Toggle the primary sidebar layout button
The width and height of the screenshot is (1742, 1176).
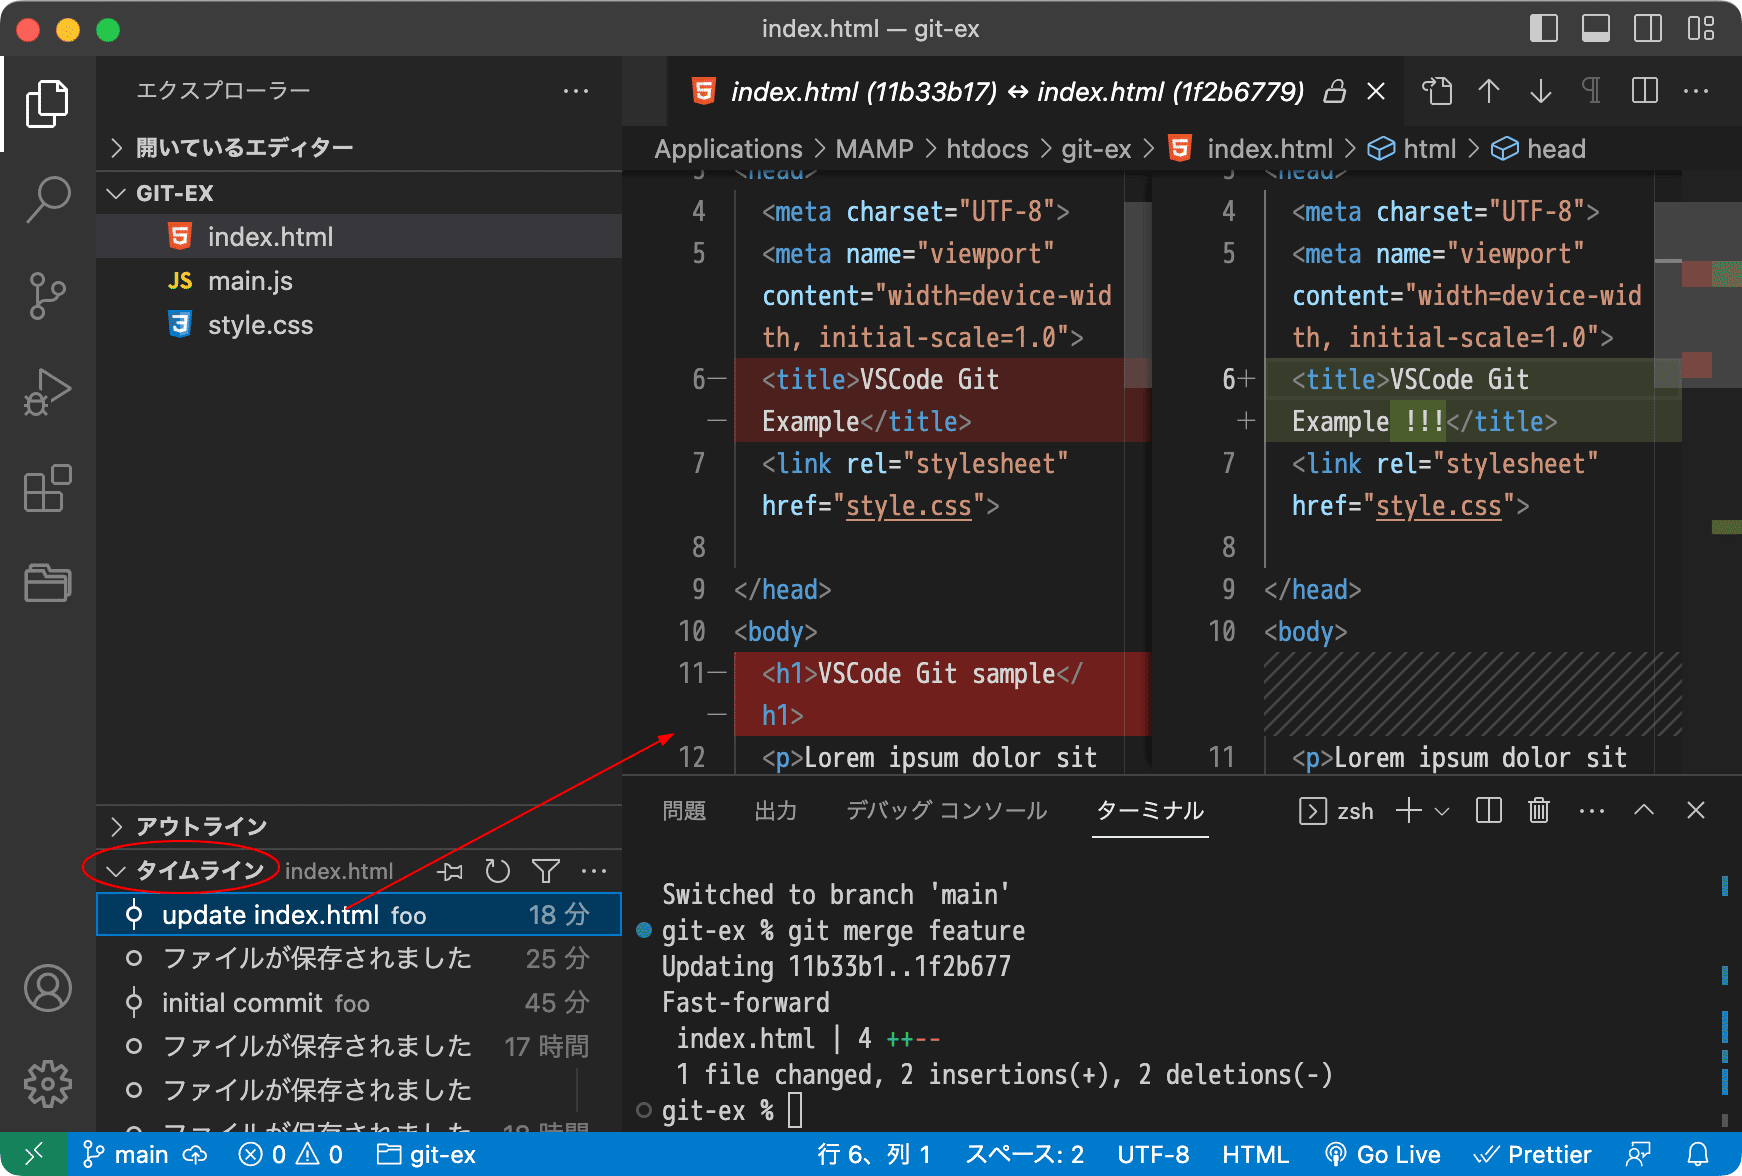click(x=1543, y=29)
